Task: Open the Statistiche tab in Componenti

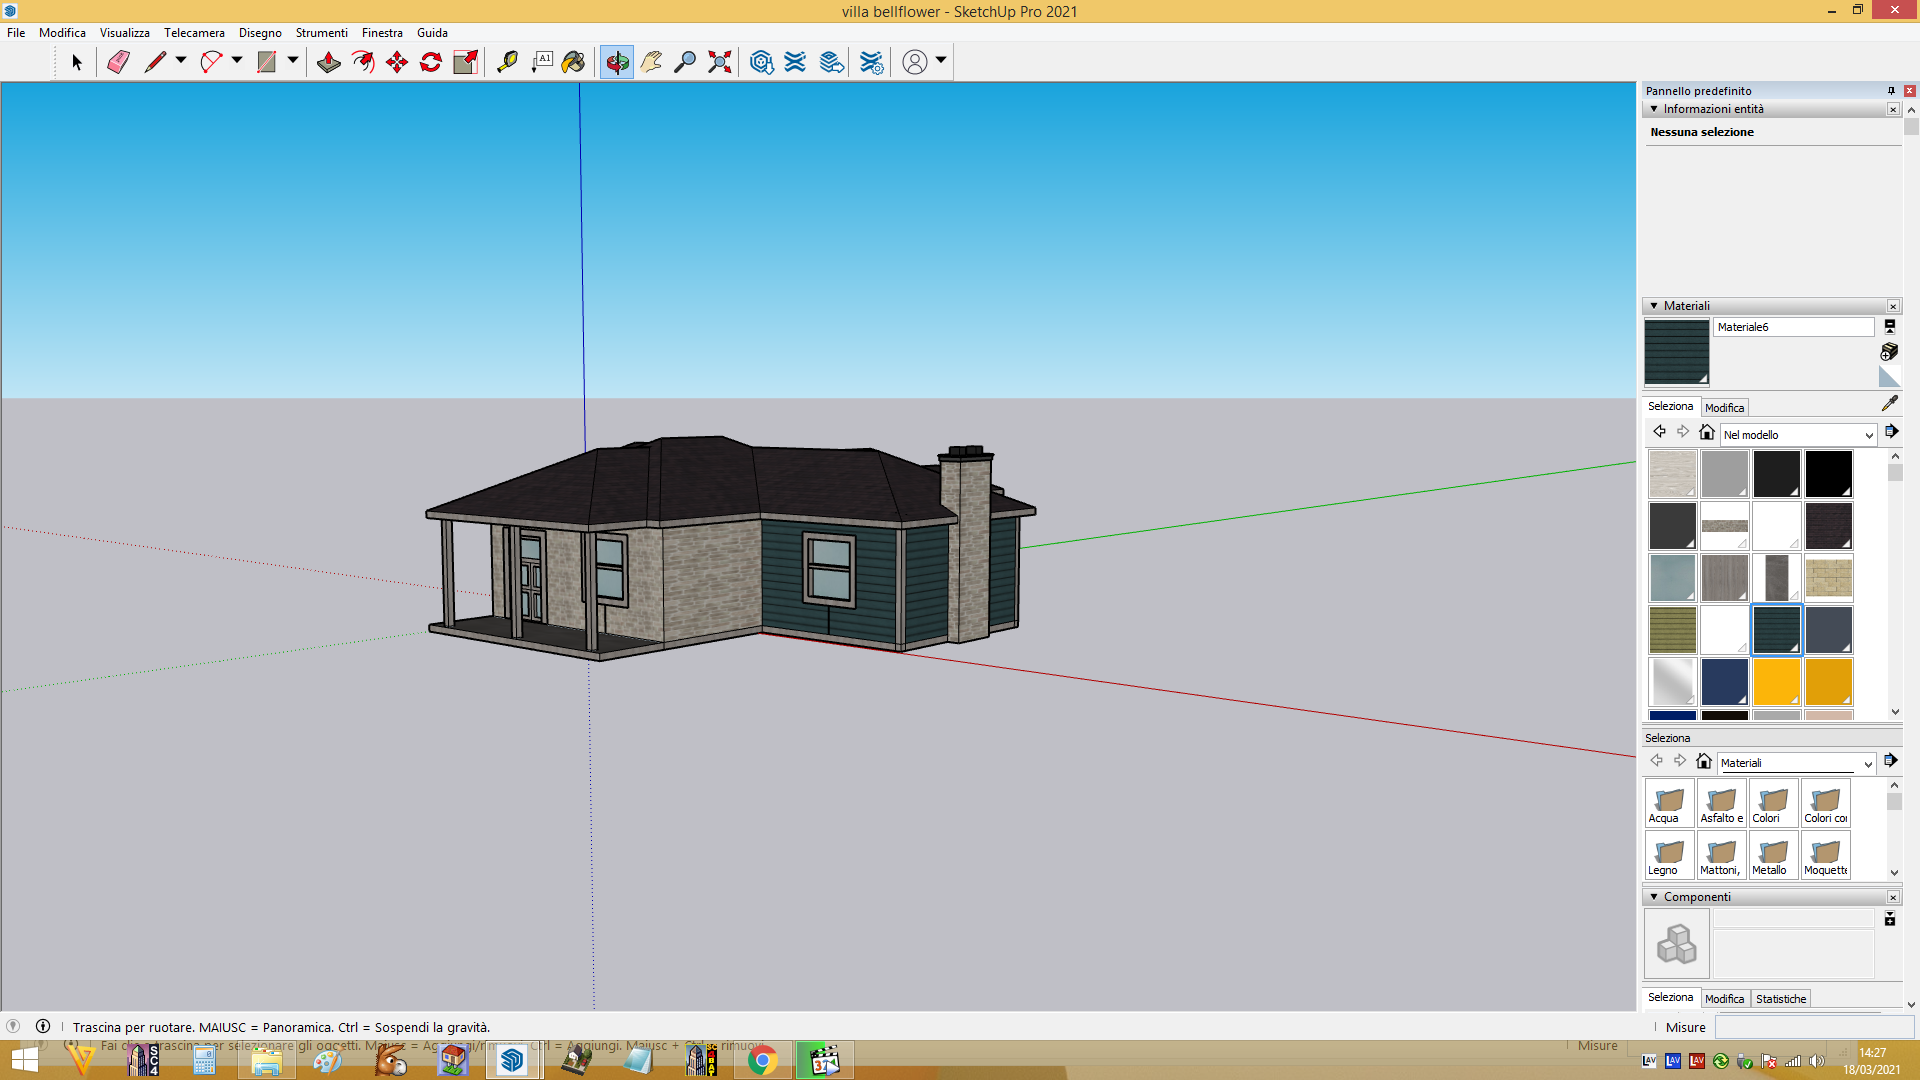Action: coord(1781,999)
